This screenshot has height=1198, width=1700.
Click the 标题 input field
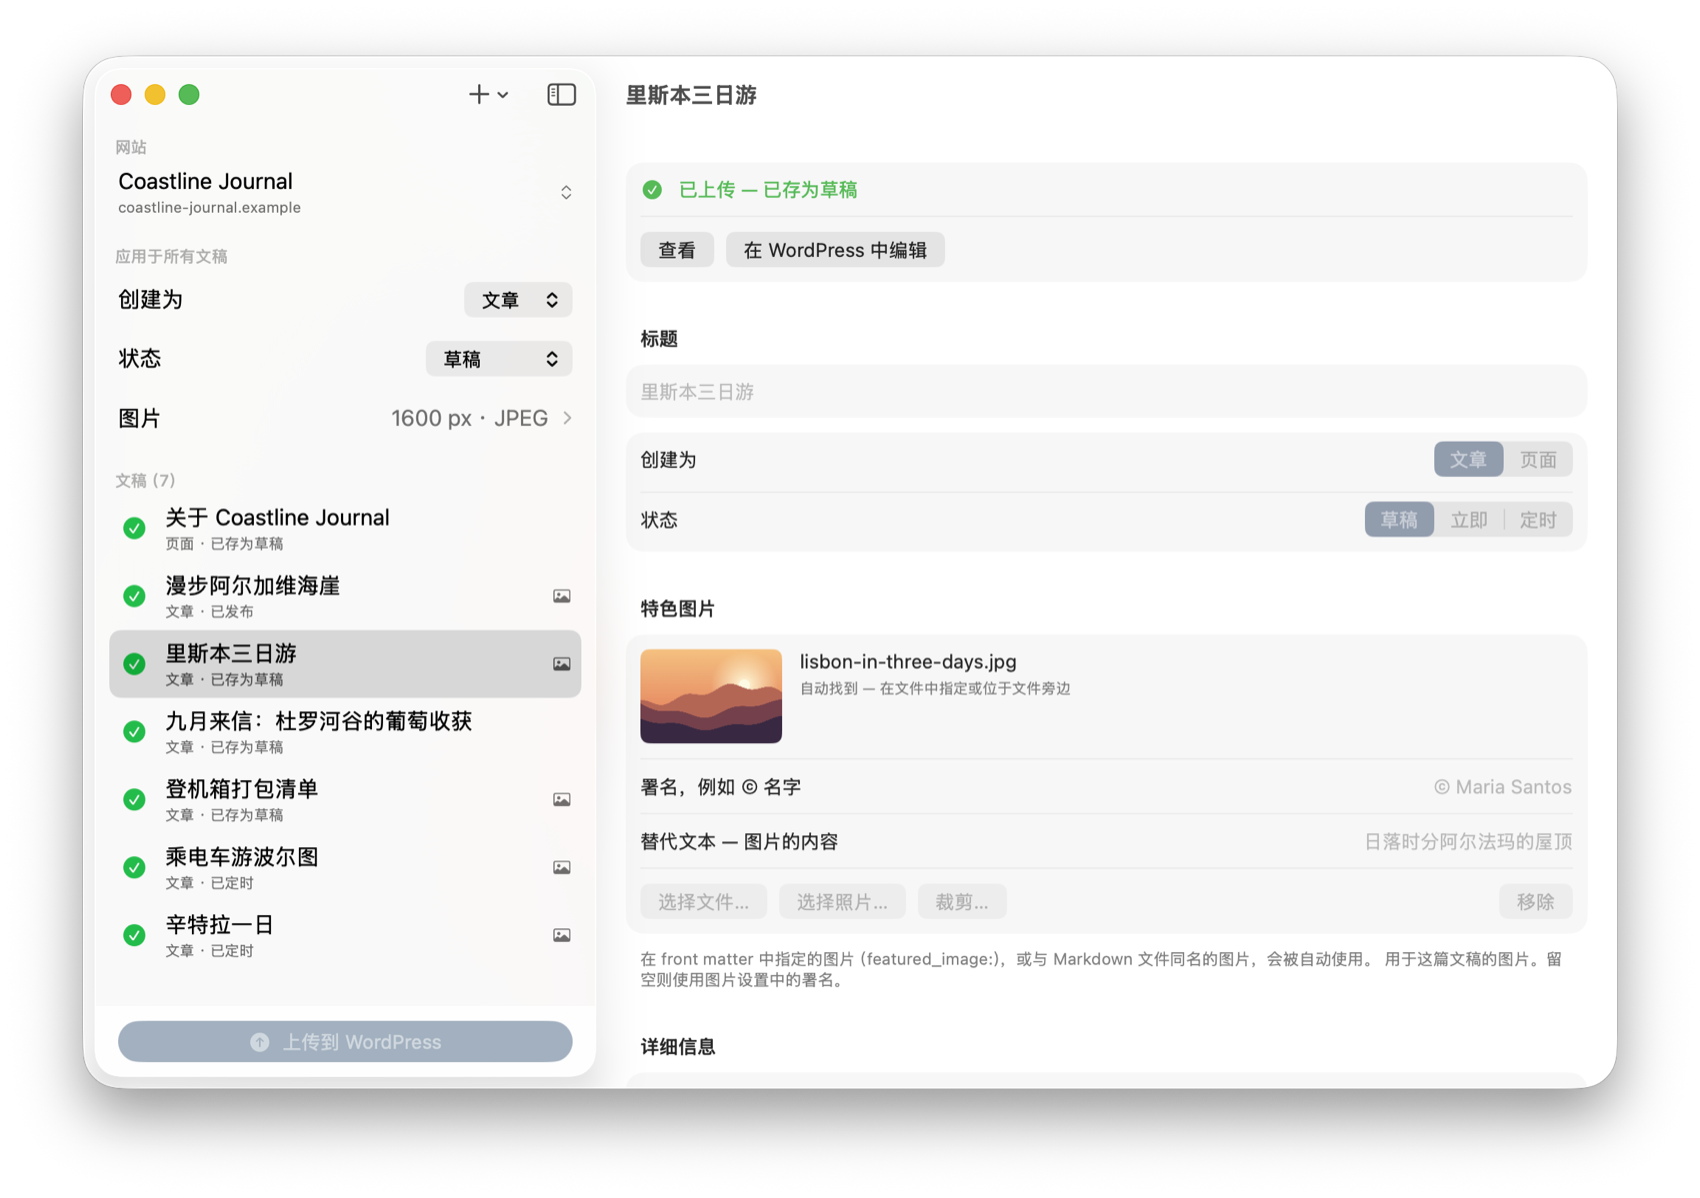pos(1106,392)
